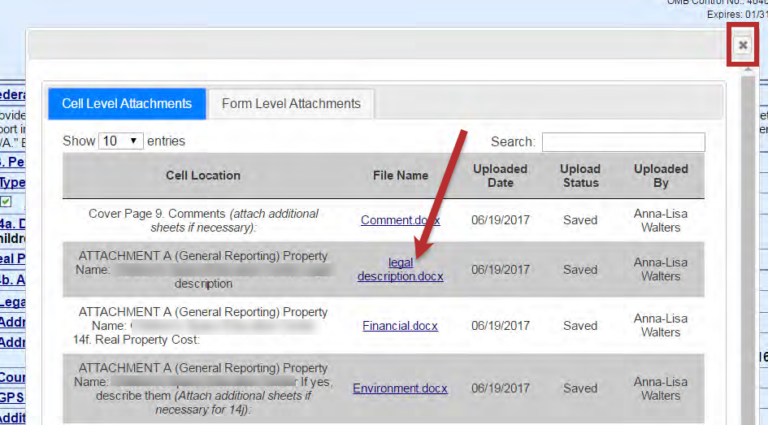Click into the Search input field
Image resolution: width=768 pixels, height=425 pixels.
[x=622, y=142]
